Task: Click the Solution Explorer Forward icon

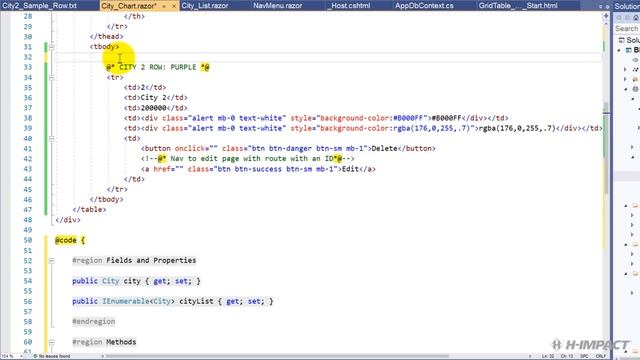Action: coord(627,18)
